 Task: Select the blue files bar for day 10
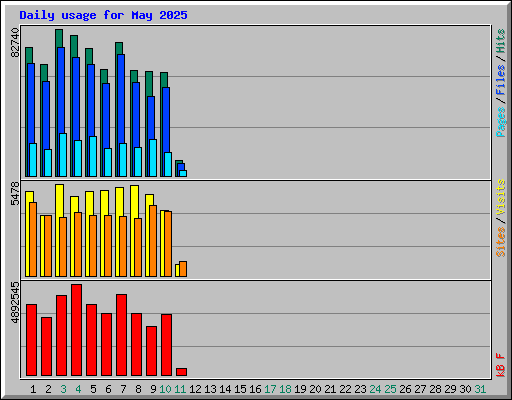click(x=166, y=120)
